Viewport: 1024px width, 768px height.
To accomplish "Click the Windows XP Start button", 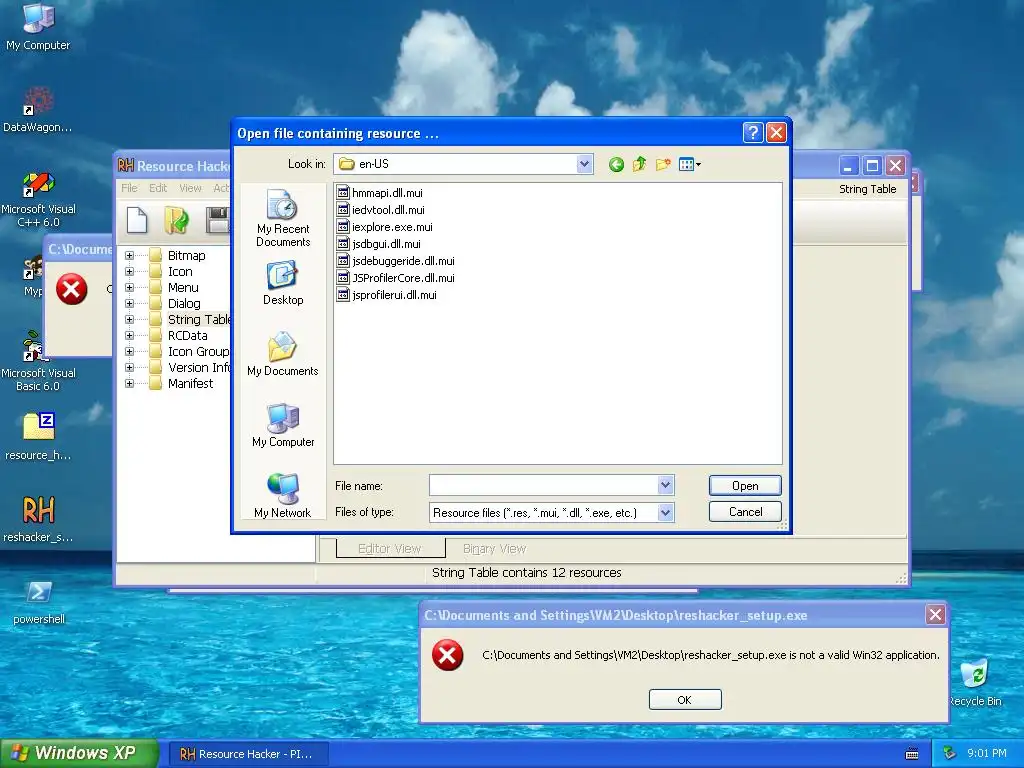I will click(x=78, y=753).
